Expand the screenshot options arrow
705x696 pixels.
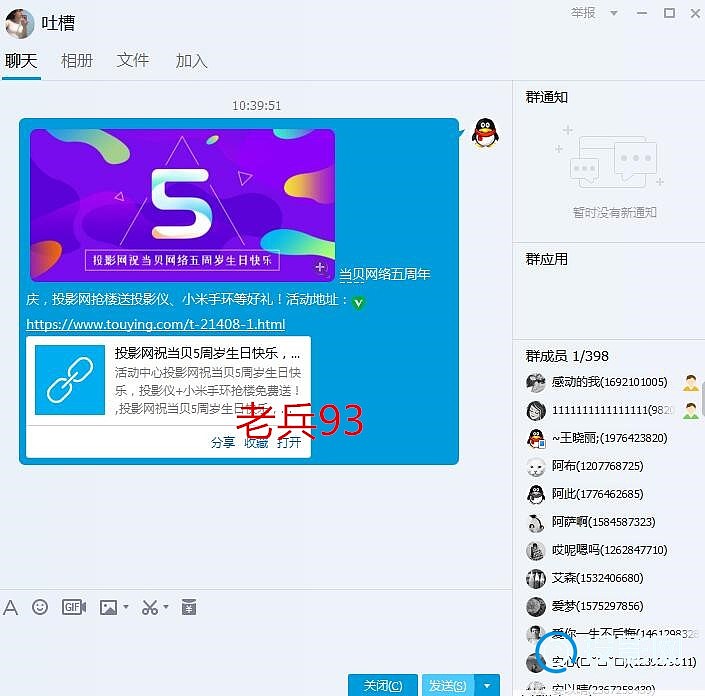pyautogui.click(x=166, y=607)
